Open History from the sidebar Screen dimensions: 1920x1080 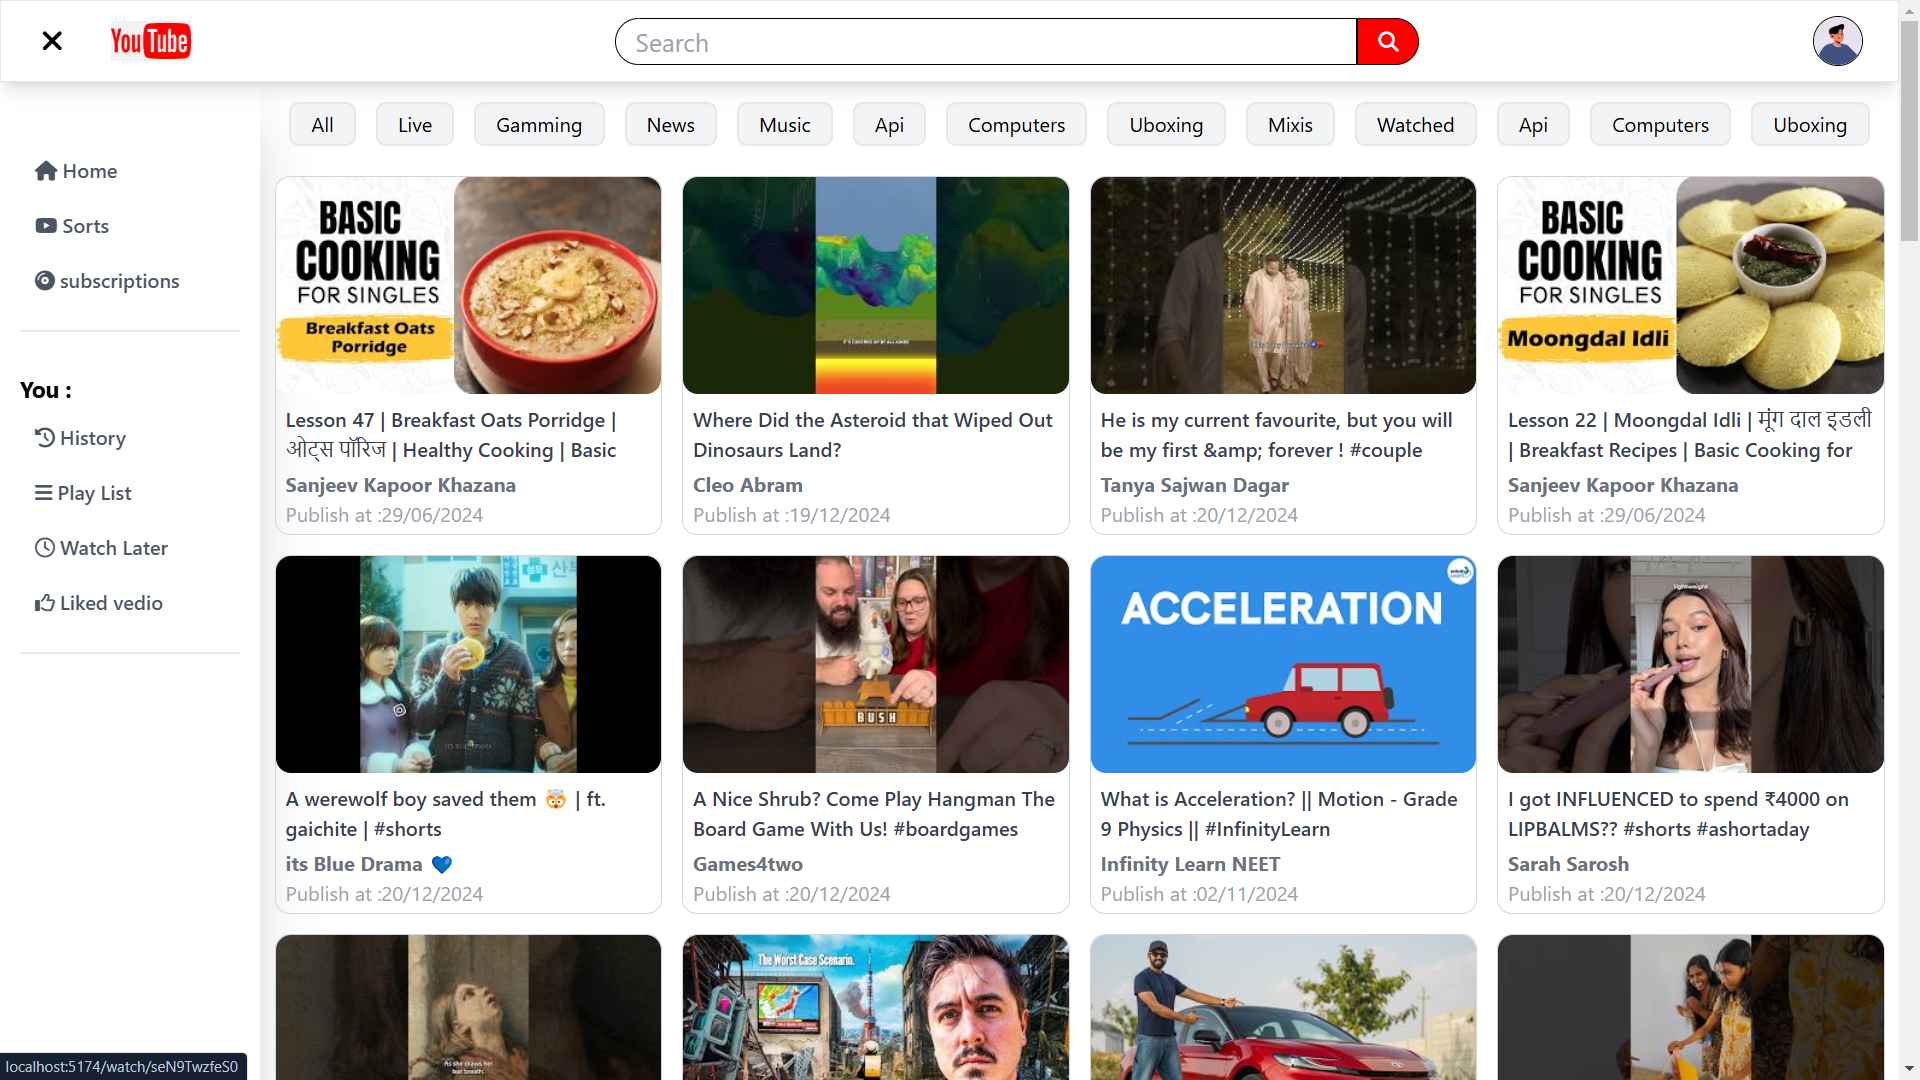coord(80,438)
